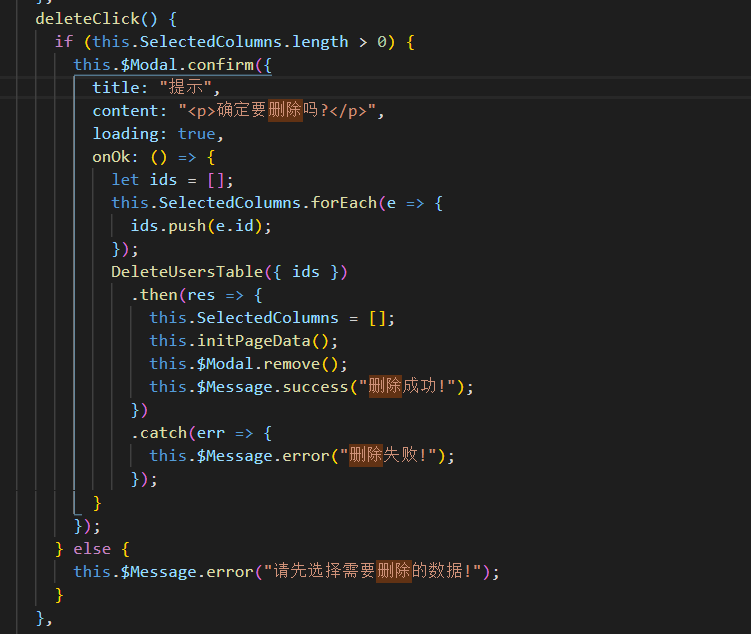751x634 pixels.
Task: Click the title: "提示" line
Action: pos(156,88)
